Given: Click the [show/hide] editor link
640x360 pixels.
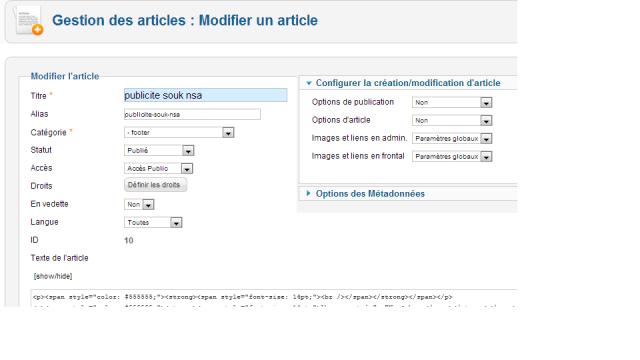Looking at the screenshot, I should coord(53,276).
